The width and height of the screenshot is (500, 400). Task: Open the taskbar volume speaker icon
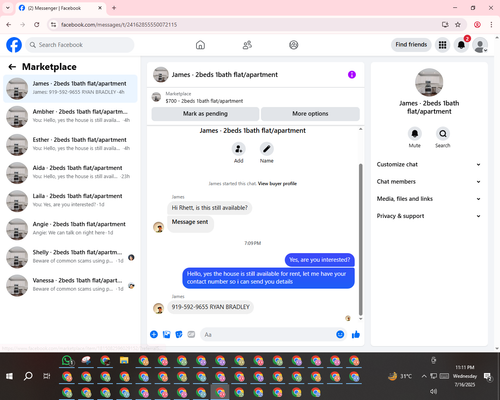coord(433,391)
